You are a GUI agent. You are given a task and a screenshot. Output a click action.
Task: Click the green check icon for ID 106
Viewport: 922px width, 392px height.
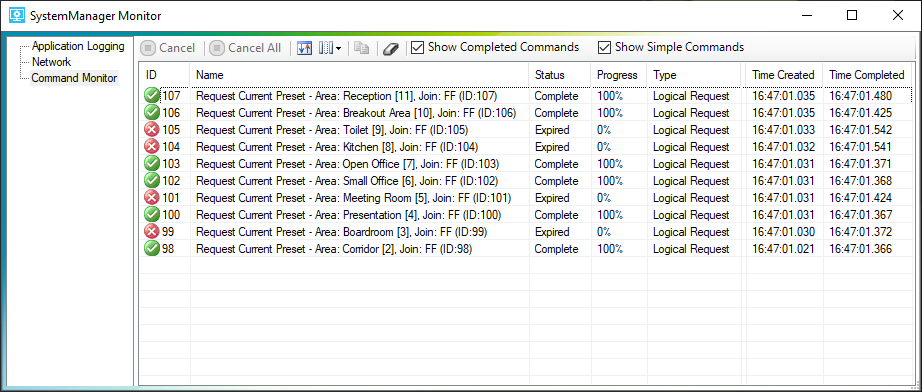tap(152, 112)
